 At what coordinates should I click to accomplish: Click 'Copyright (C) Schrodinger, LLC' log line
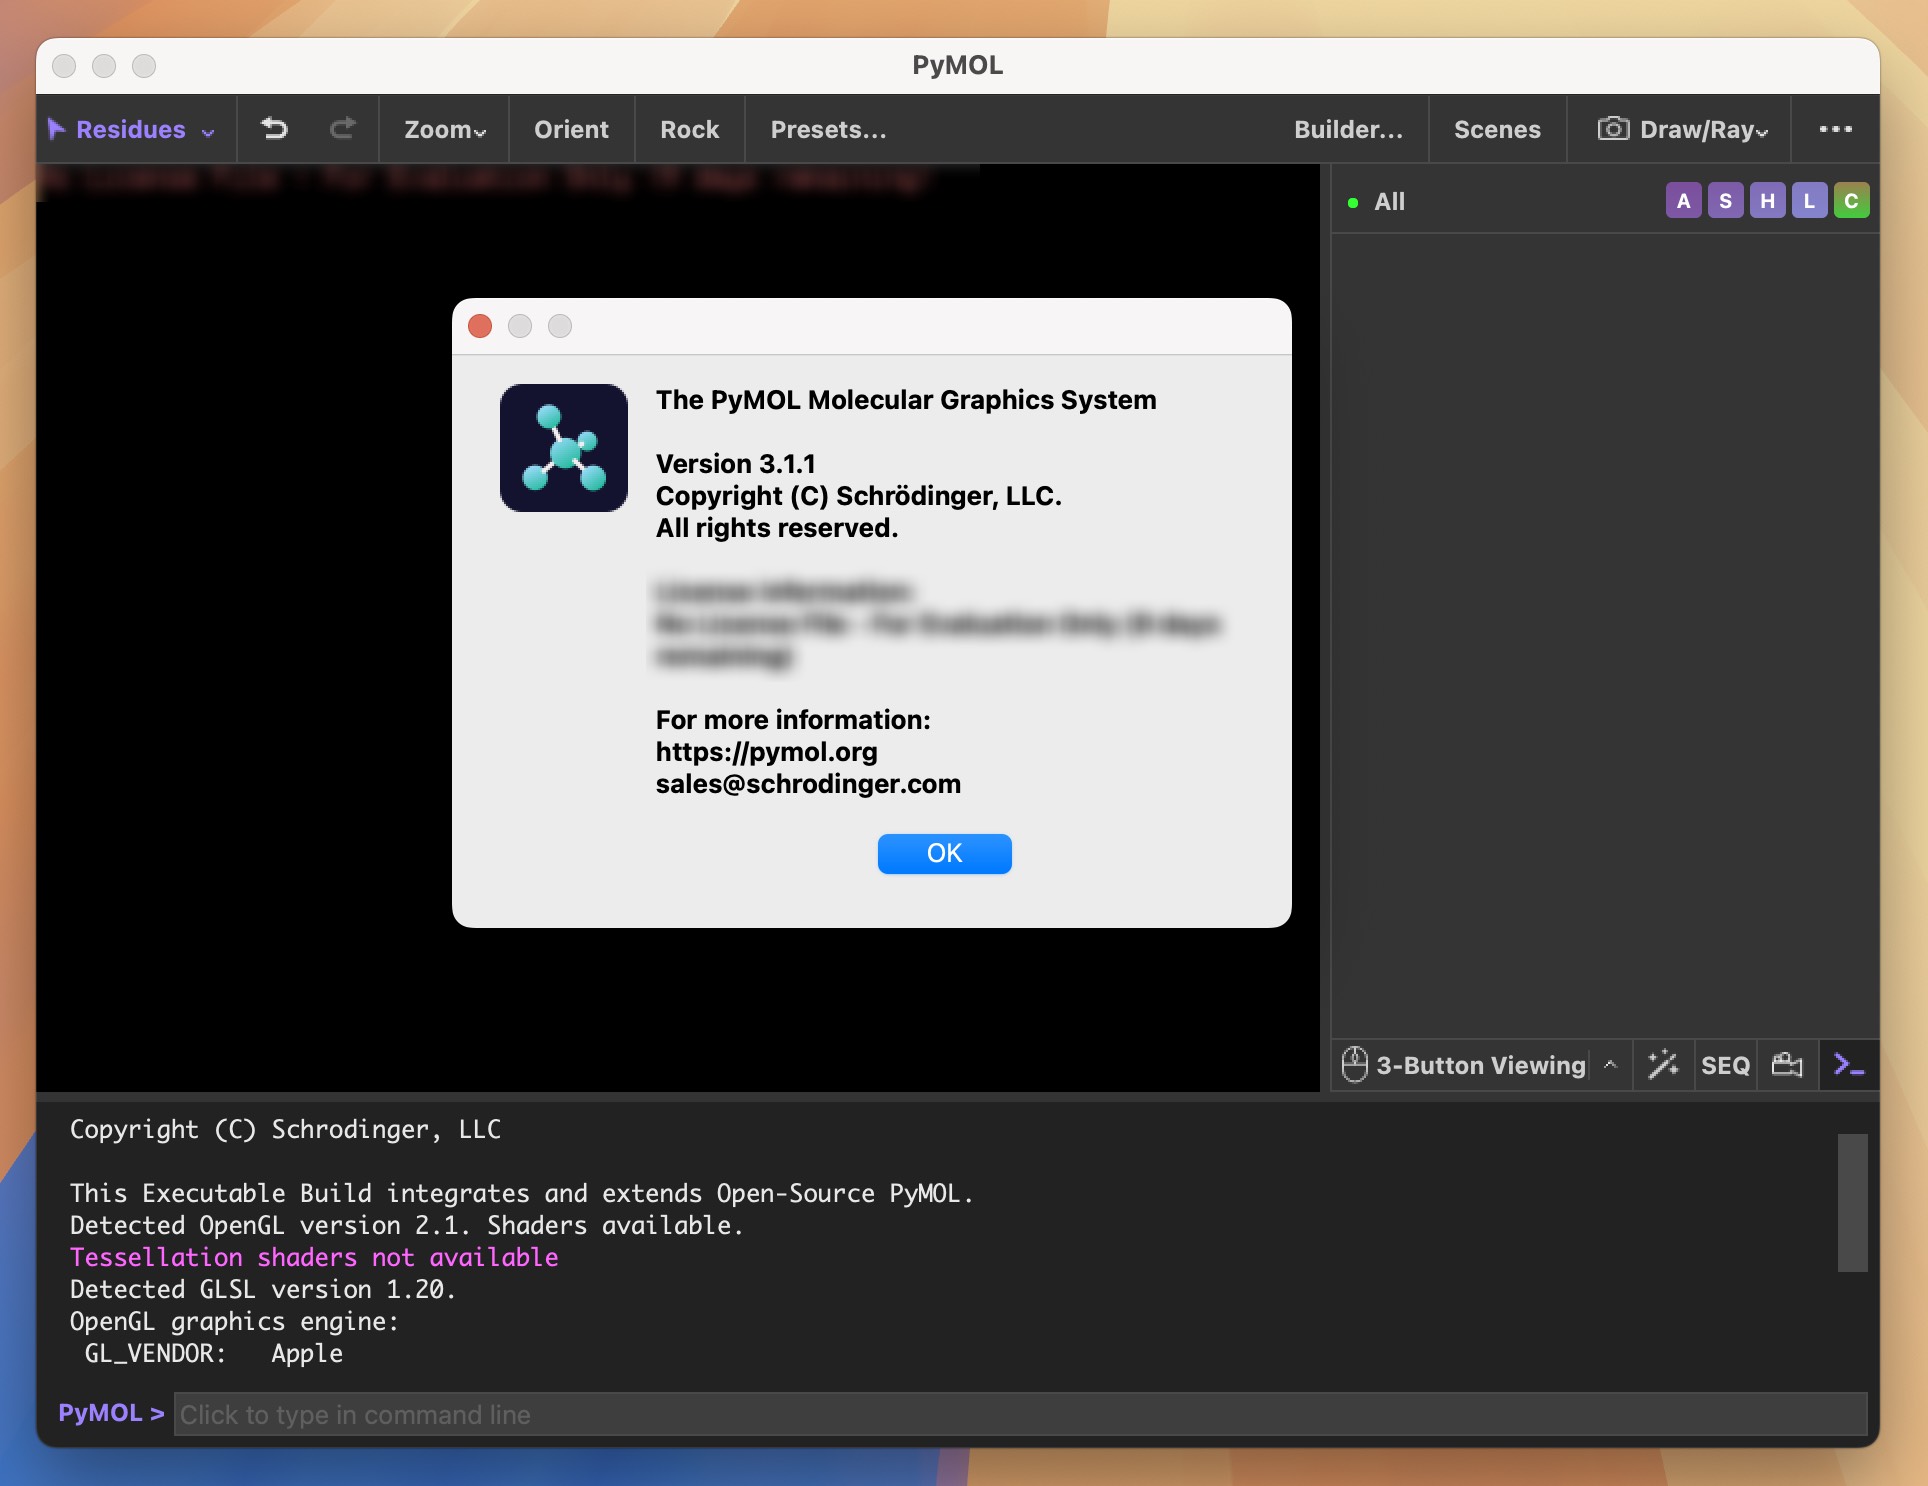point(285,1129)
